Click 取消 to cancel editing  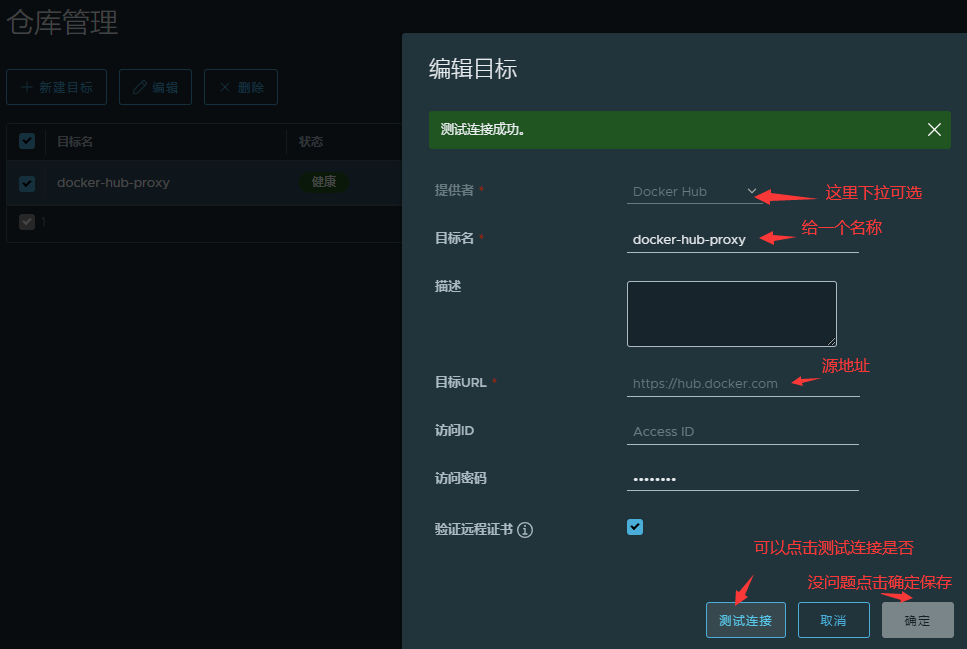(833, 620)
